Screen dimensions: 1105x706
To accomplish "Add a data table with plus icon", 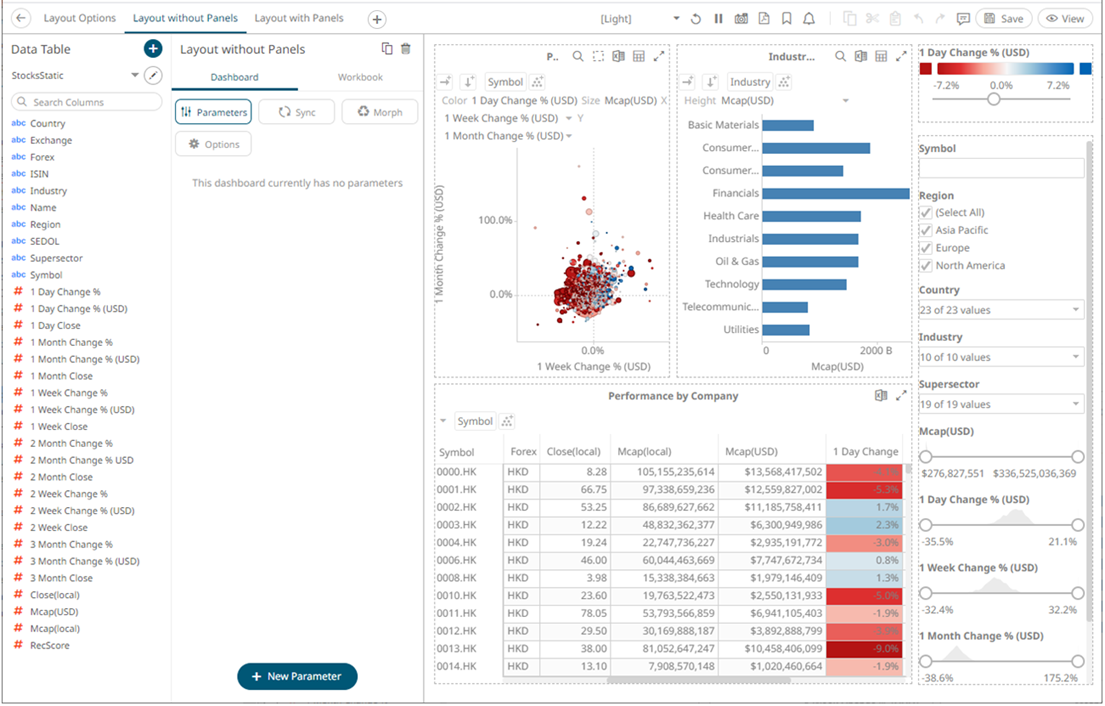I will [152, 49].
